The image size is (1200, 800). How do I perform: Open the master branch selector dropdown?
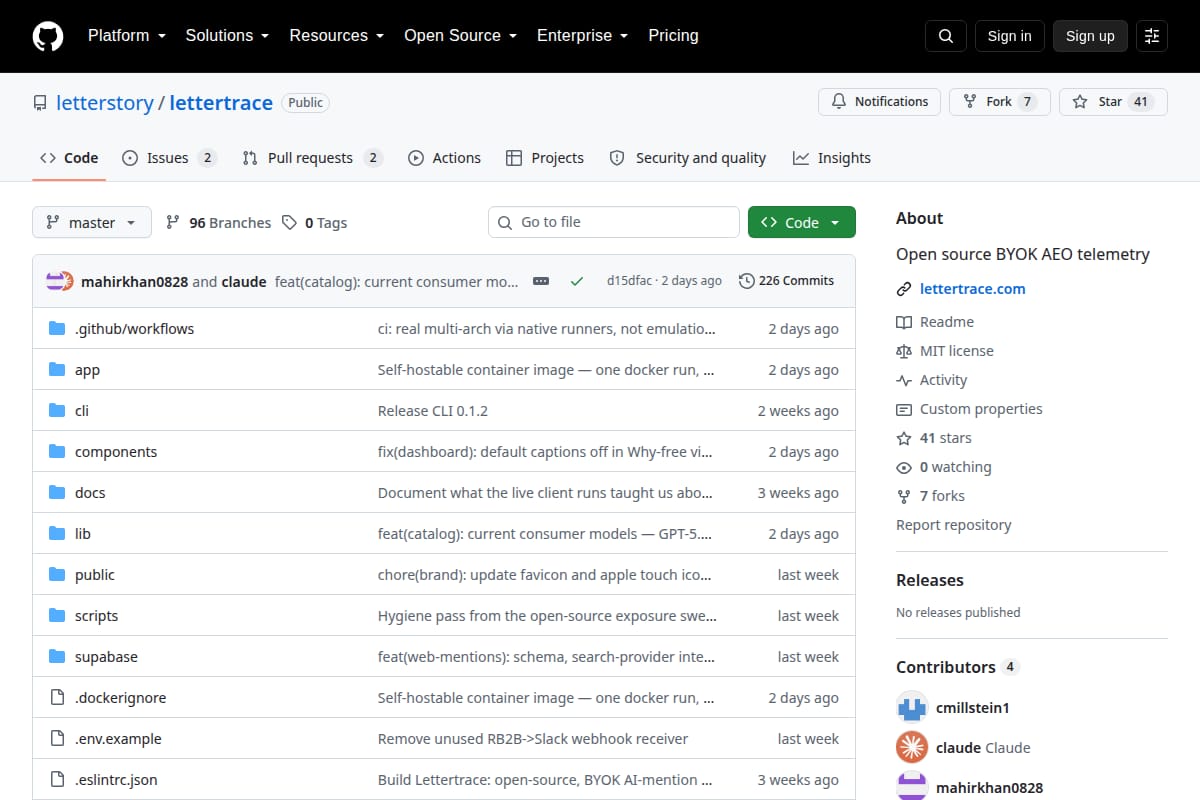pyautogui.click(x=92, y=222)
